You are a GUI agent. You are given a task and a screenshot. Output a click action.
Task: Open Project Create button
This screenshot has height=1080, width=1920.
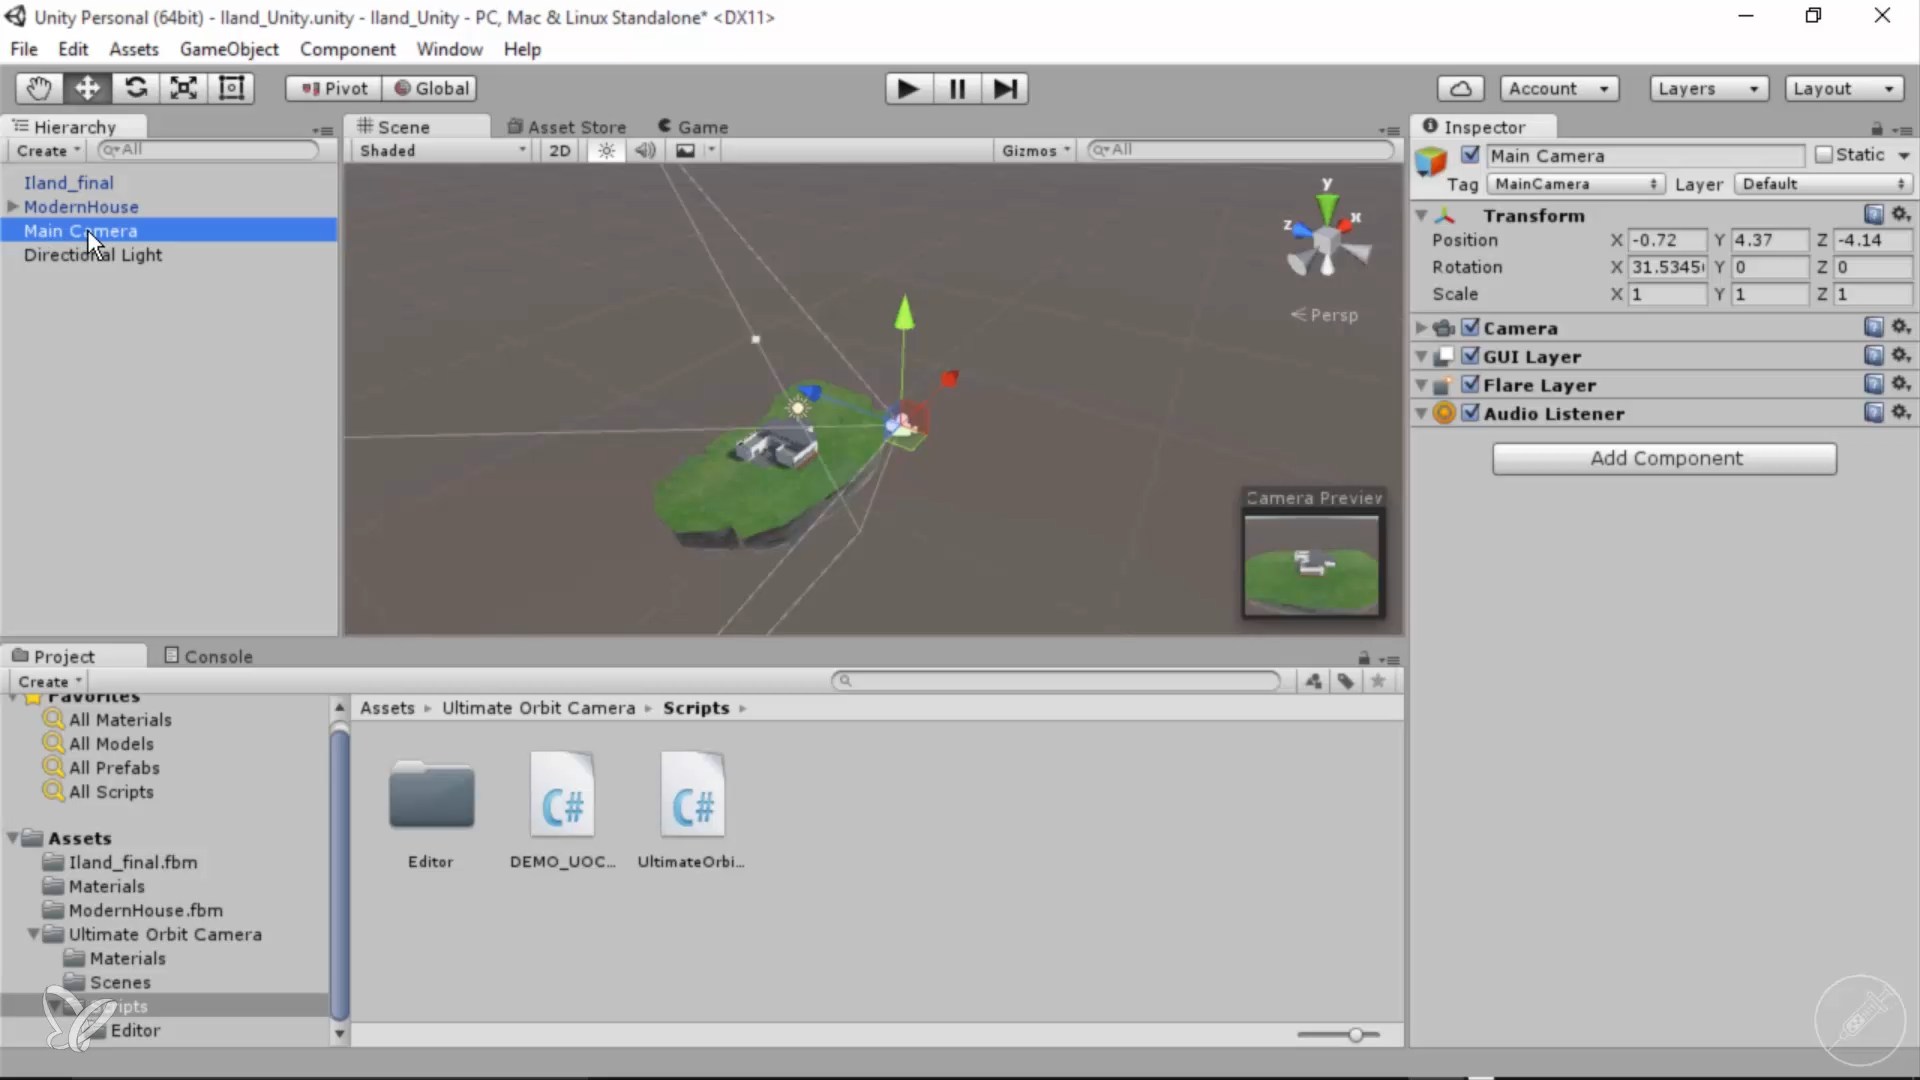click(x=49, y=681)
